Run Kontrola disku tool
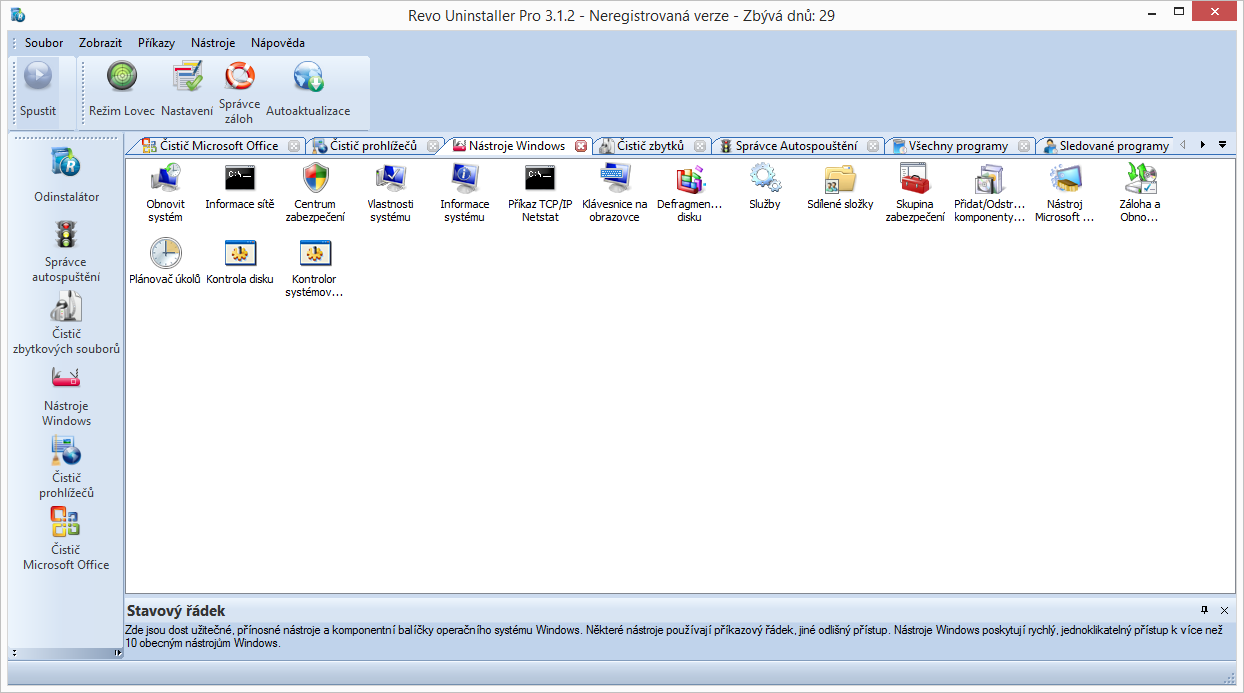Image resolution: width=1244 pixels, height=693 pixels. [x=240, y=261]
